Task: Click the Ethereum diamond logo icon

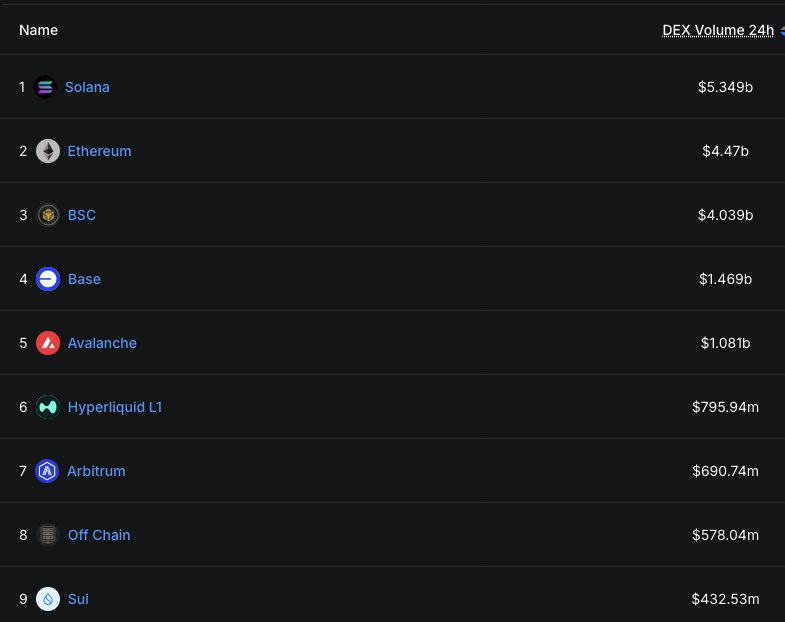Action: pos(47,151)
